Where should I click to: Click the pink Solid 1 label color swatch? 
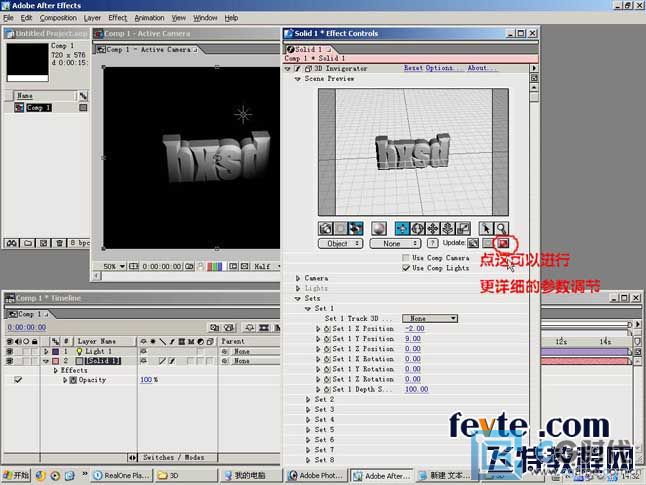tap(56, 361)
